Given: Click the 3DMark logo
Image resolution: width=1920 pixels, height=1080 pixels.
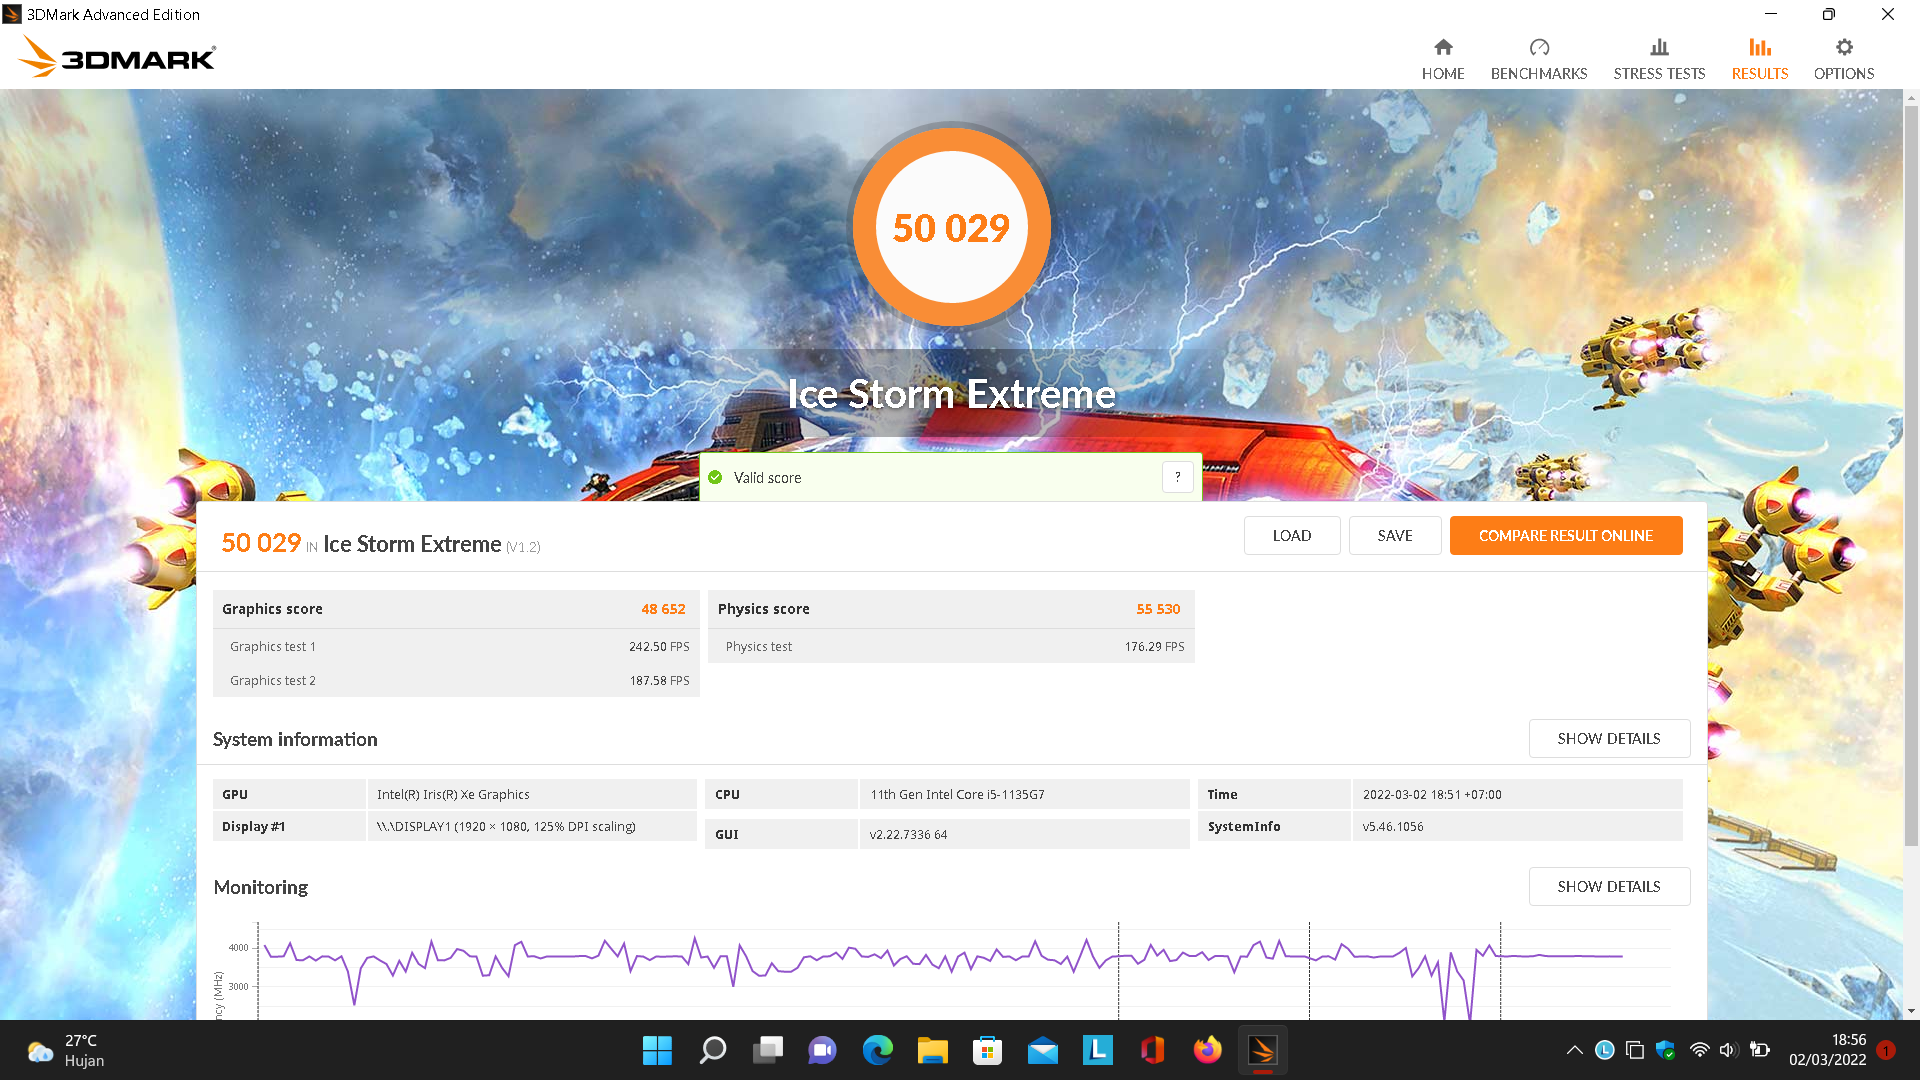Looking at the screenshot, I should point(117,57).
